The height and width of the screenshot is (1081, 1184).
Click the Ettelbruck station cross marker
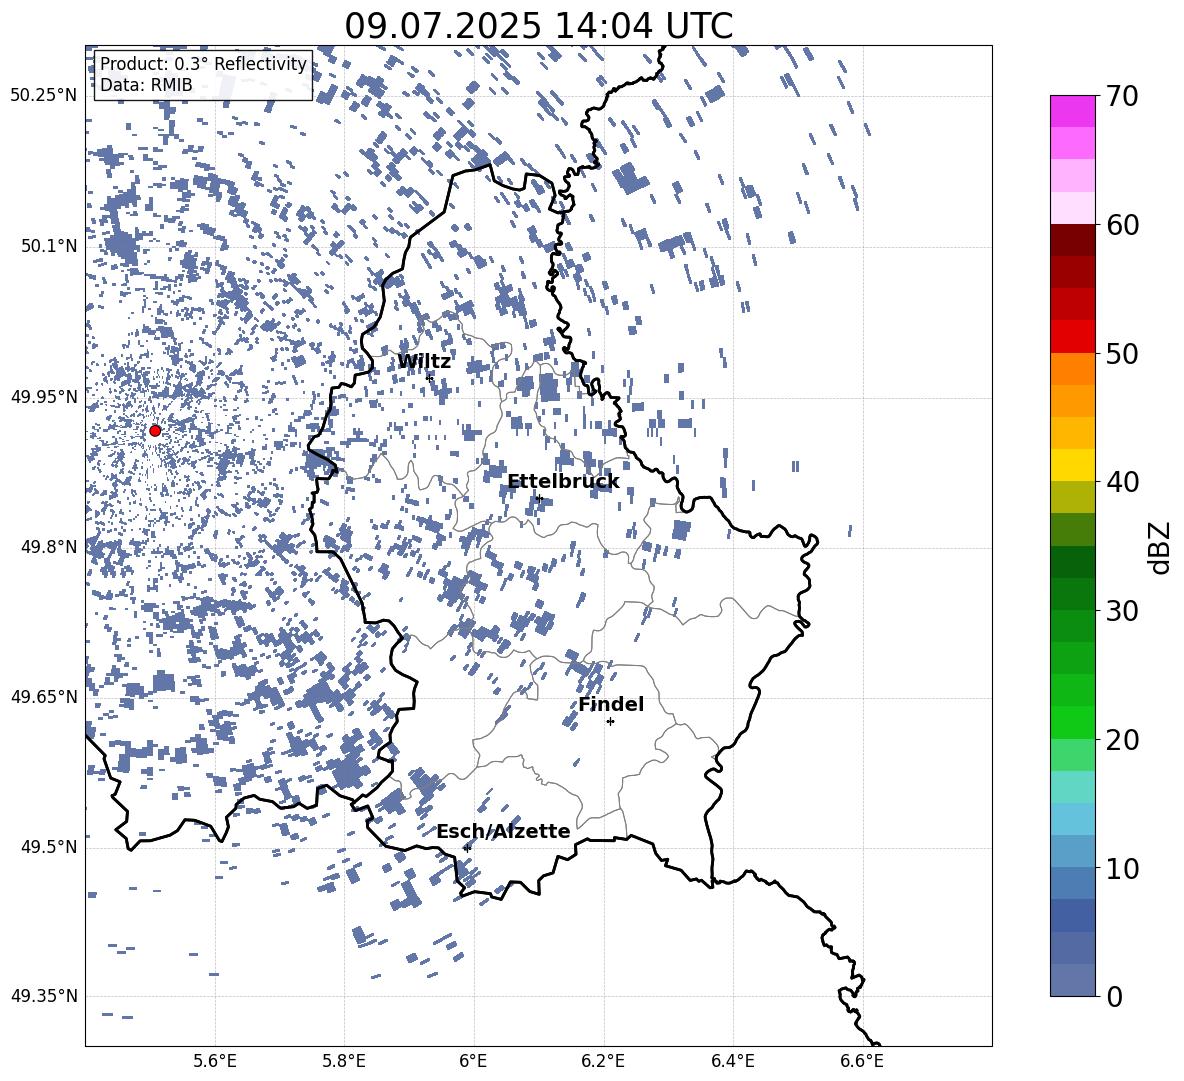pos(538,498)
